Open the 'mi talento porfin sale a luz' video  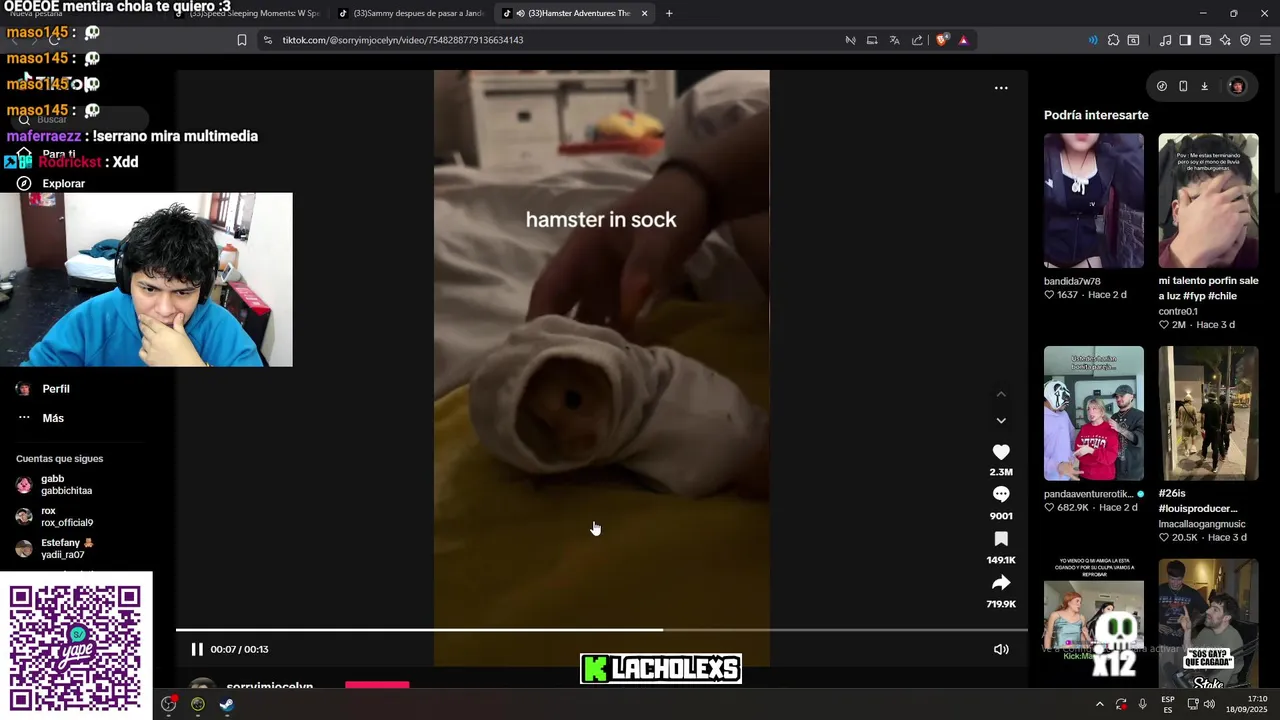[1208, 201]
